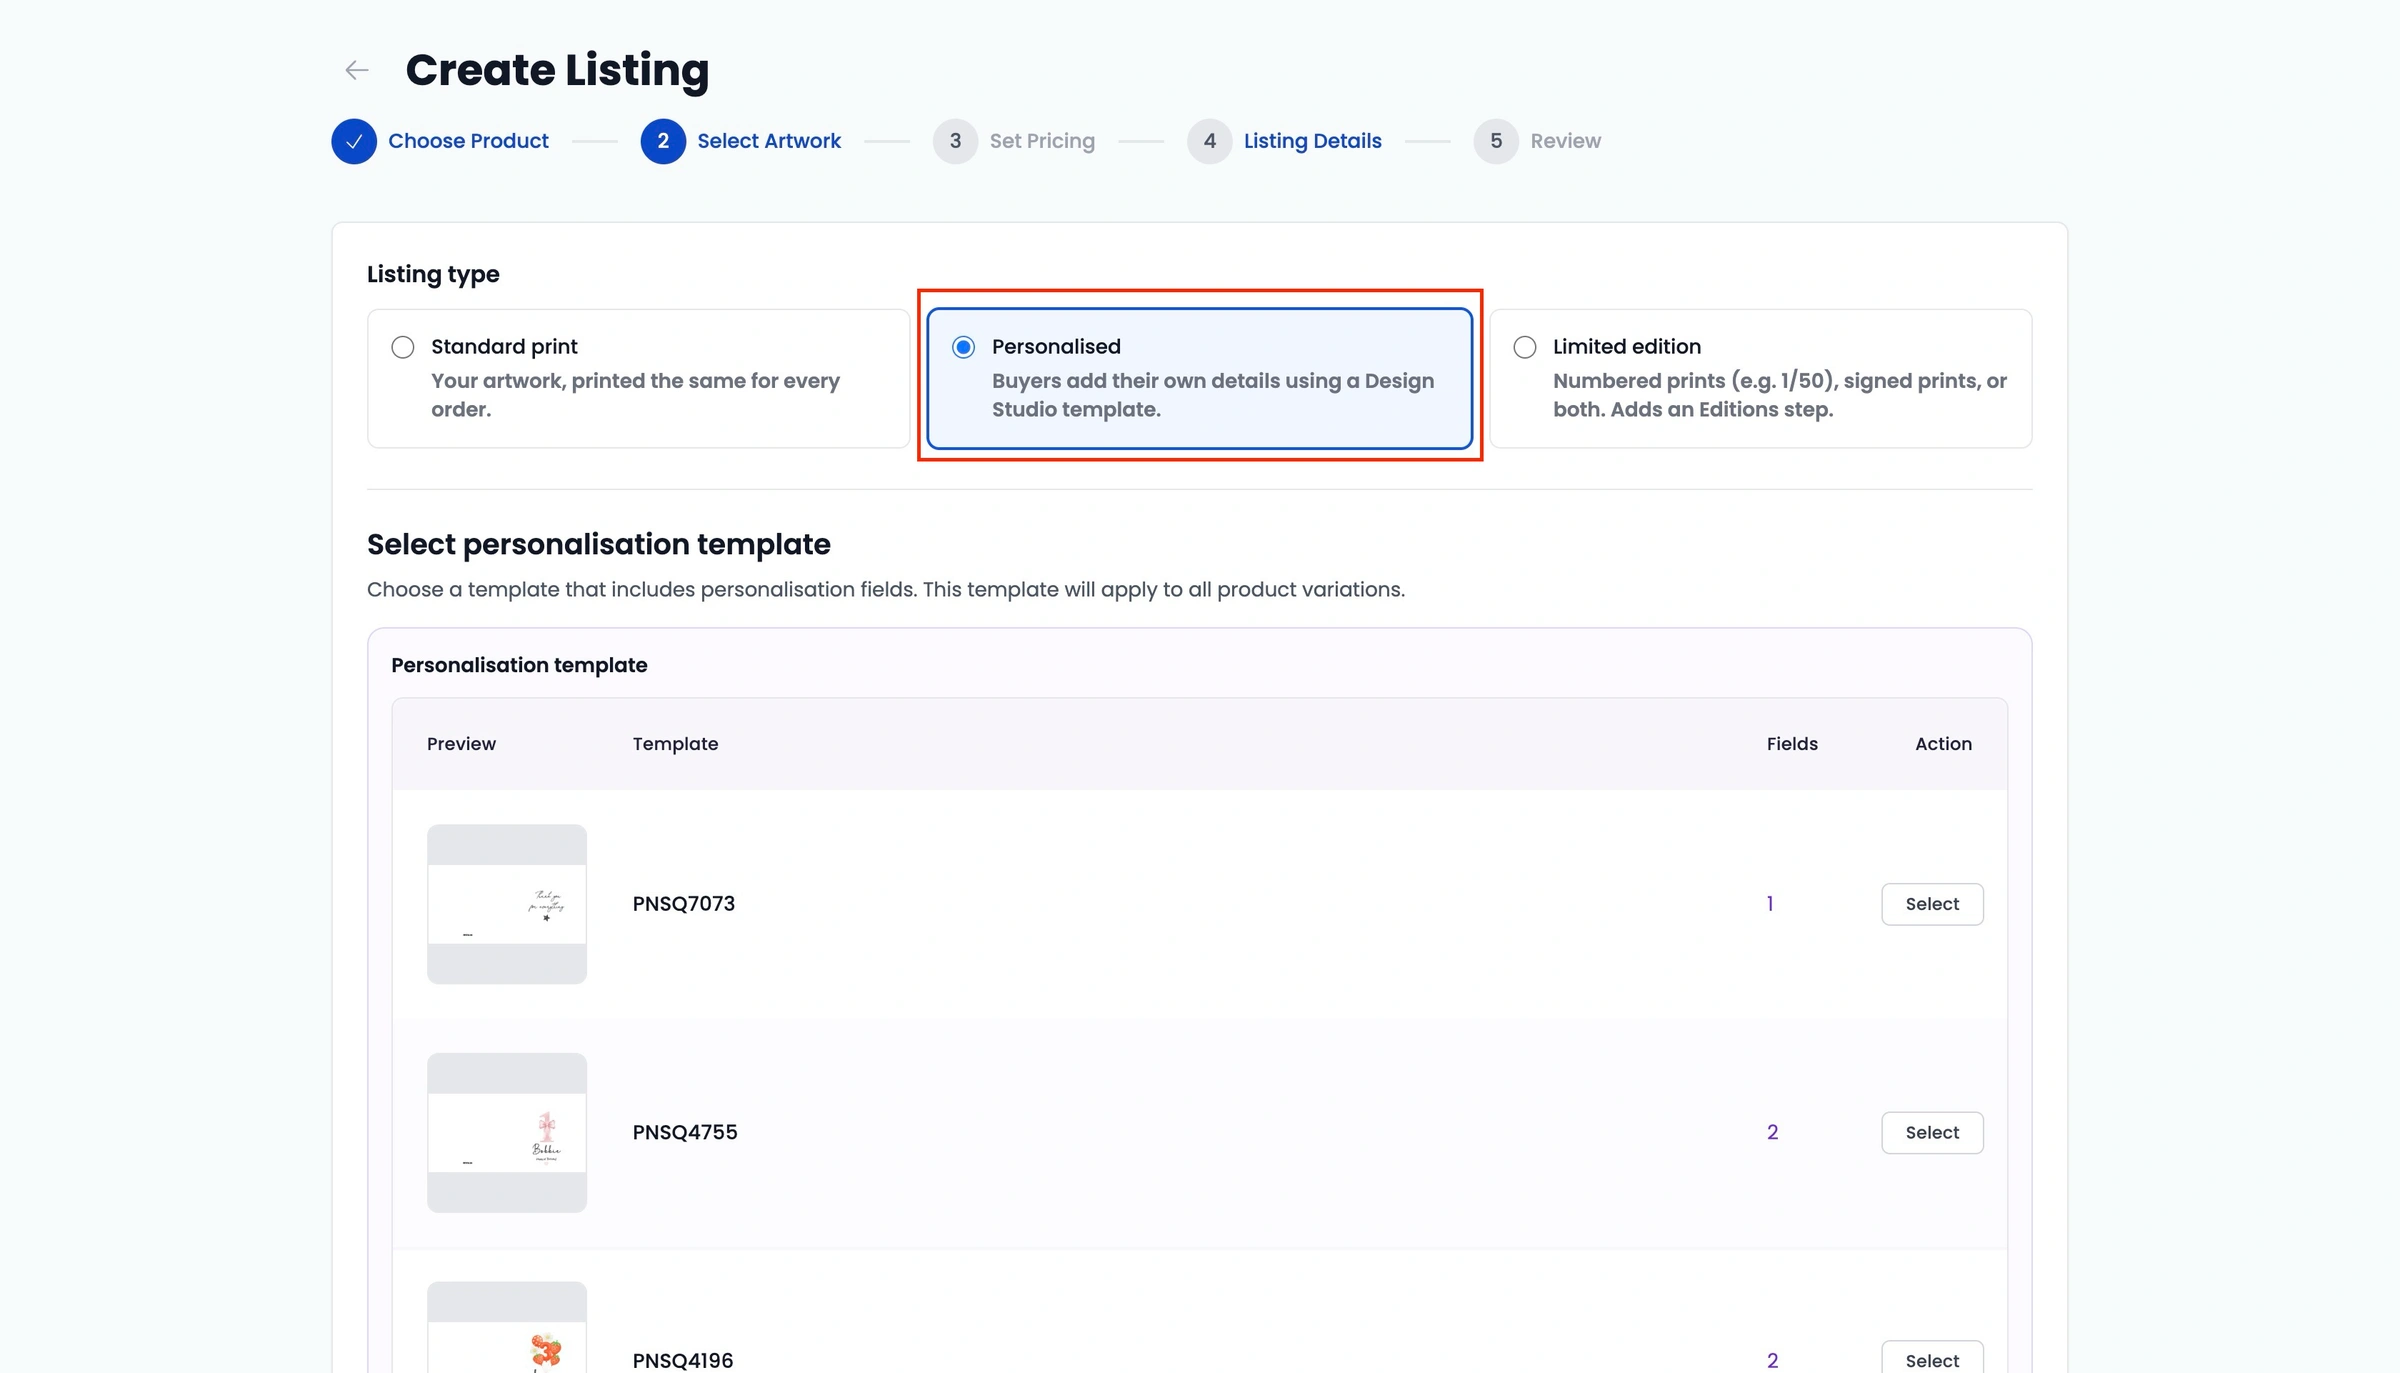Select the Standard print radio button
The width and height of the screenshot is (2400, 1373).
click(403, 347)
